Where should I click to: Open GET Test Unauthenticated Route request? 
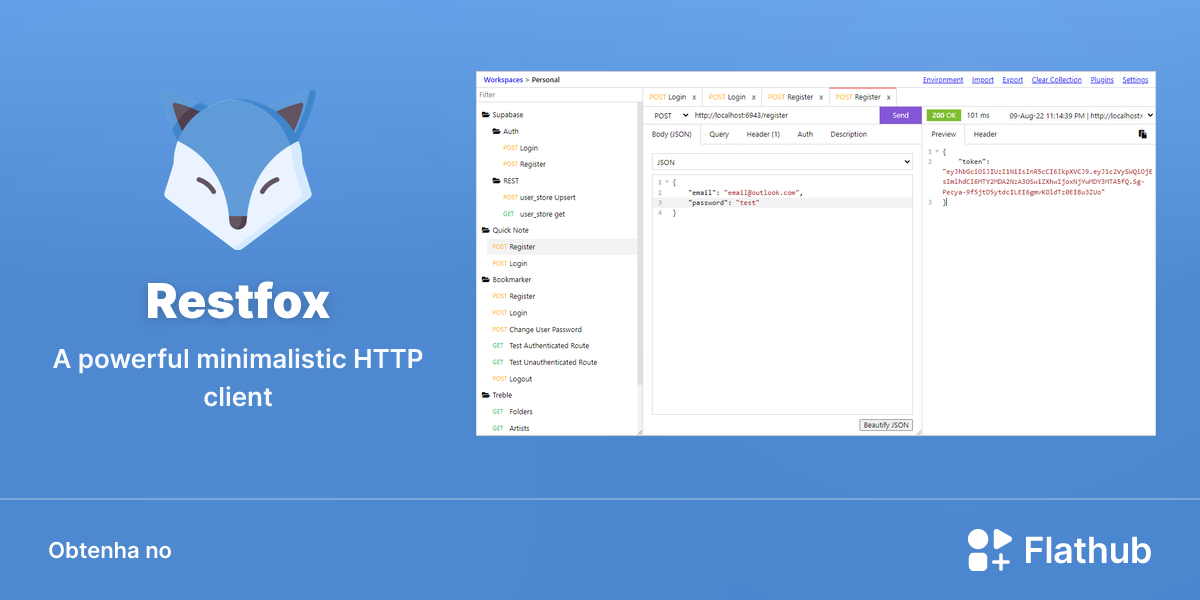pyautogui.click(x=545, y=362)
